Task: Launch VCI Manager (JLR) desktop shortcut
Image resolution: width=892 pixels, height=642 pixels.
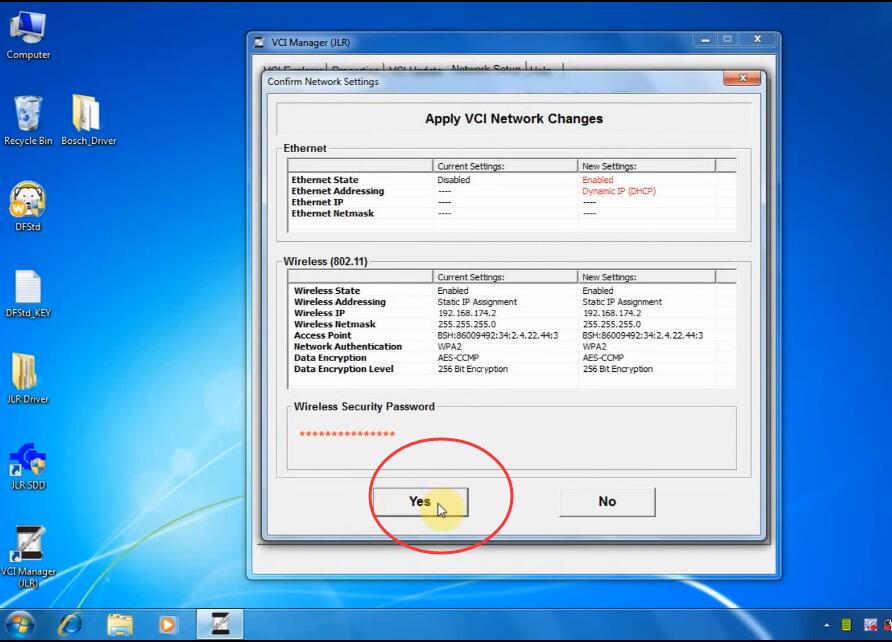Action: 28,556
